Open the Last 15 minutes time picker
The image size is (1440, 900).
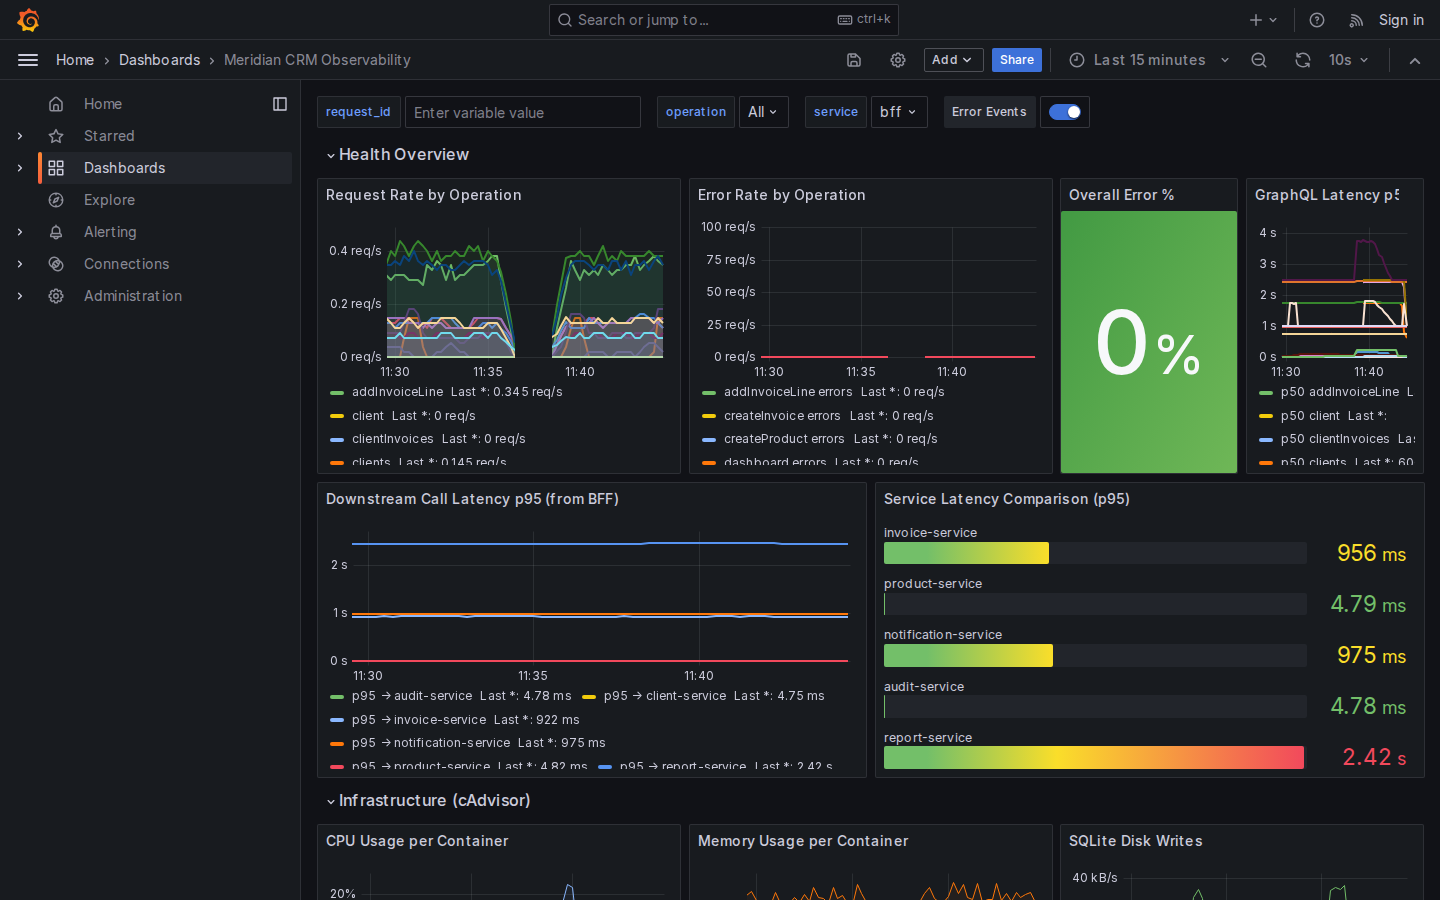point(1149,60)
